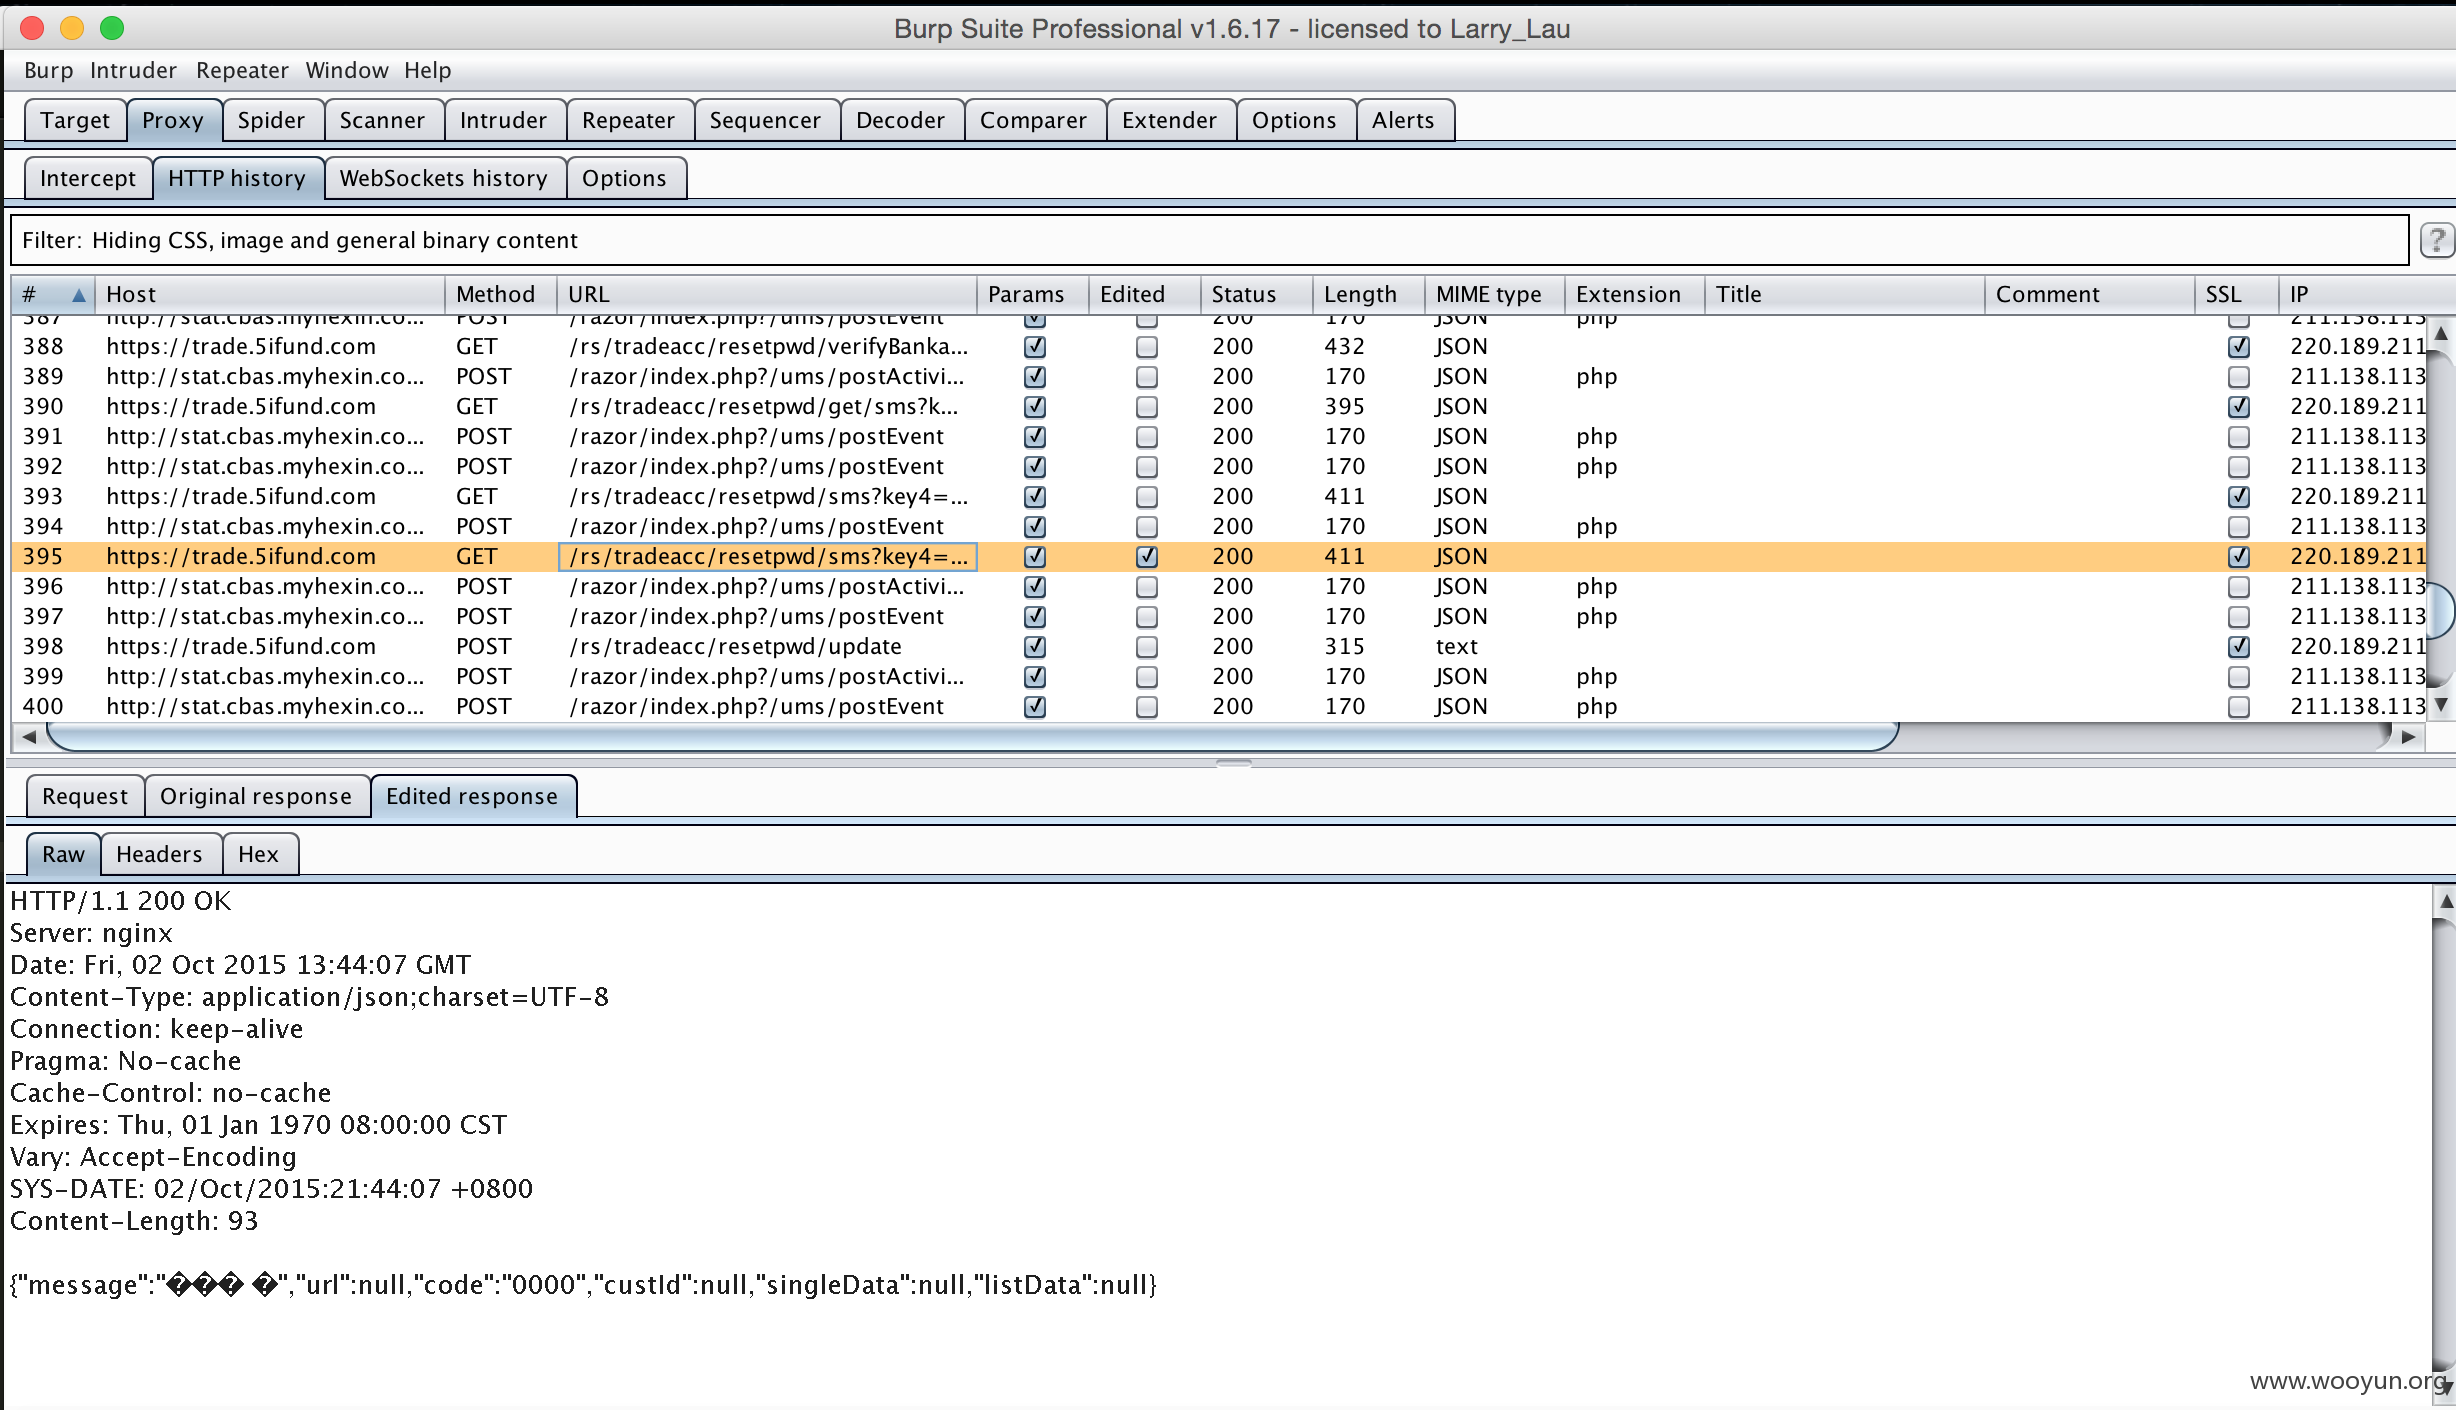The width and height of the screenshot is (2456, 1410).
Task: Toggle SSL checkbox for row 398
Action: tap(2239, 647)
